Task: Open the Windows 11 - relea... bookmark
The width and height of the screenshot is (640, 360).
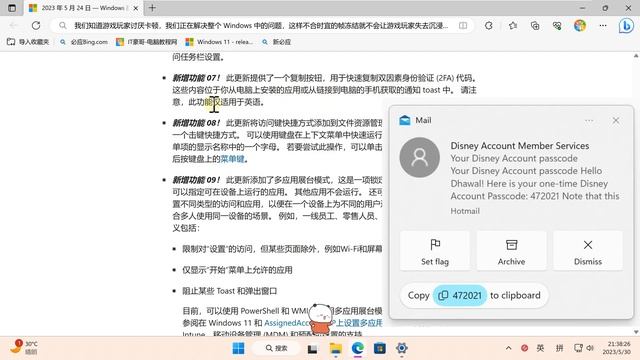Action: [219, 42]
